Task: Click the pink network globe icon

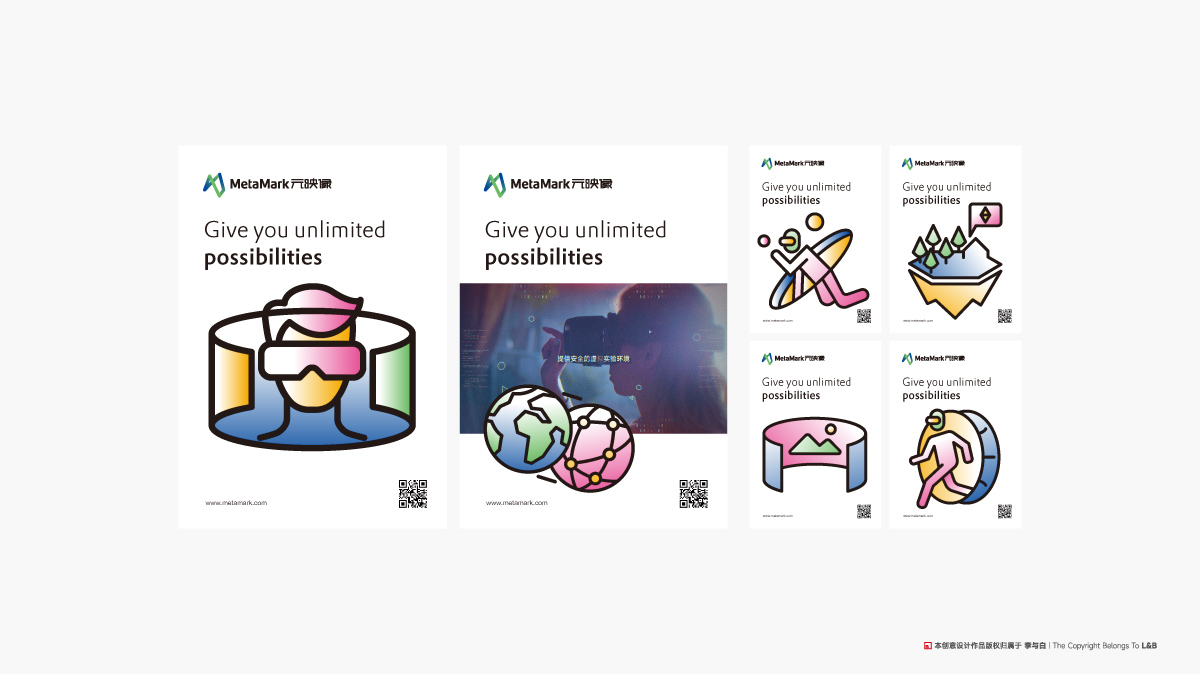Action: tap(594, 446)
